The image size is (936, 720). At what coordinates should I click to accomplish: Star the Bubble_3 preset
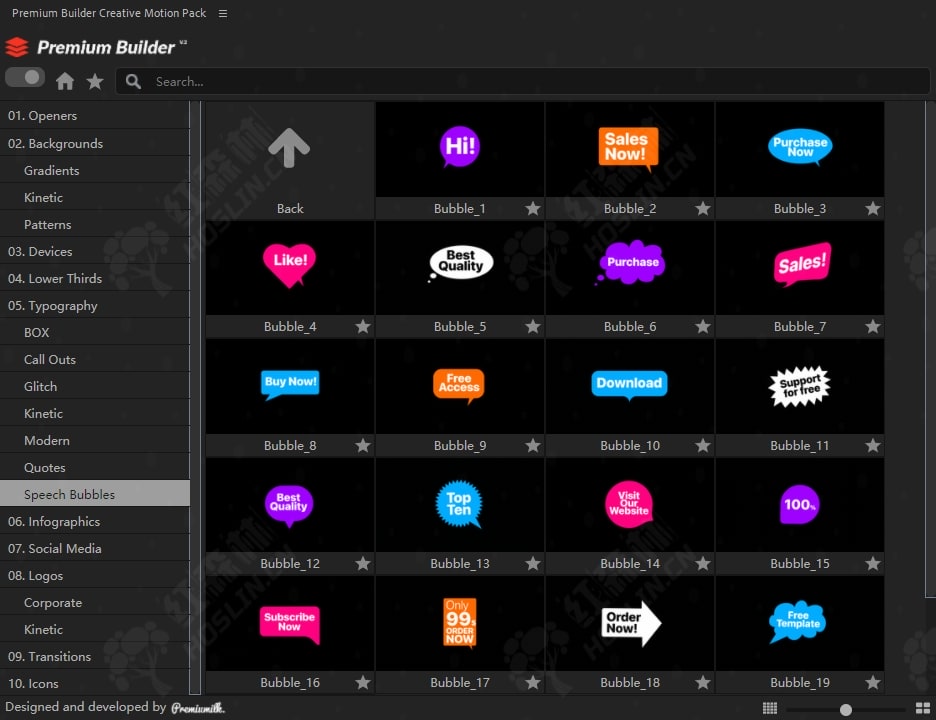pos(873,208)
